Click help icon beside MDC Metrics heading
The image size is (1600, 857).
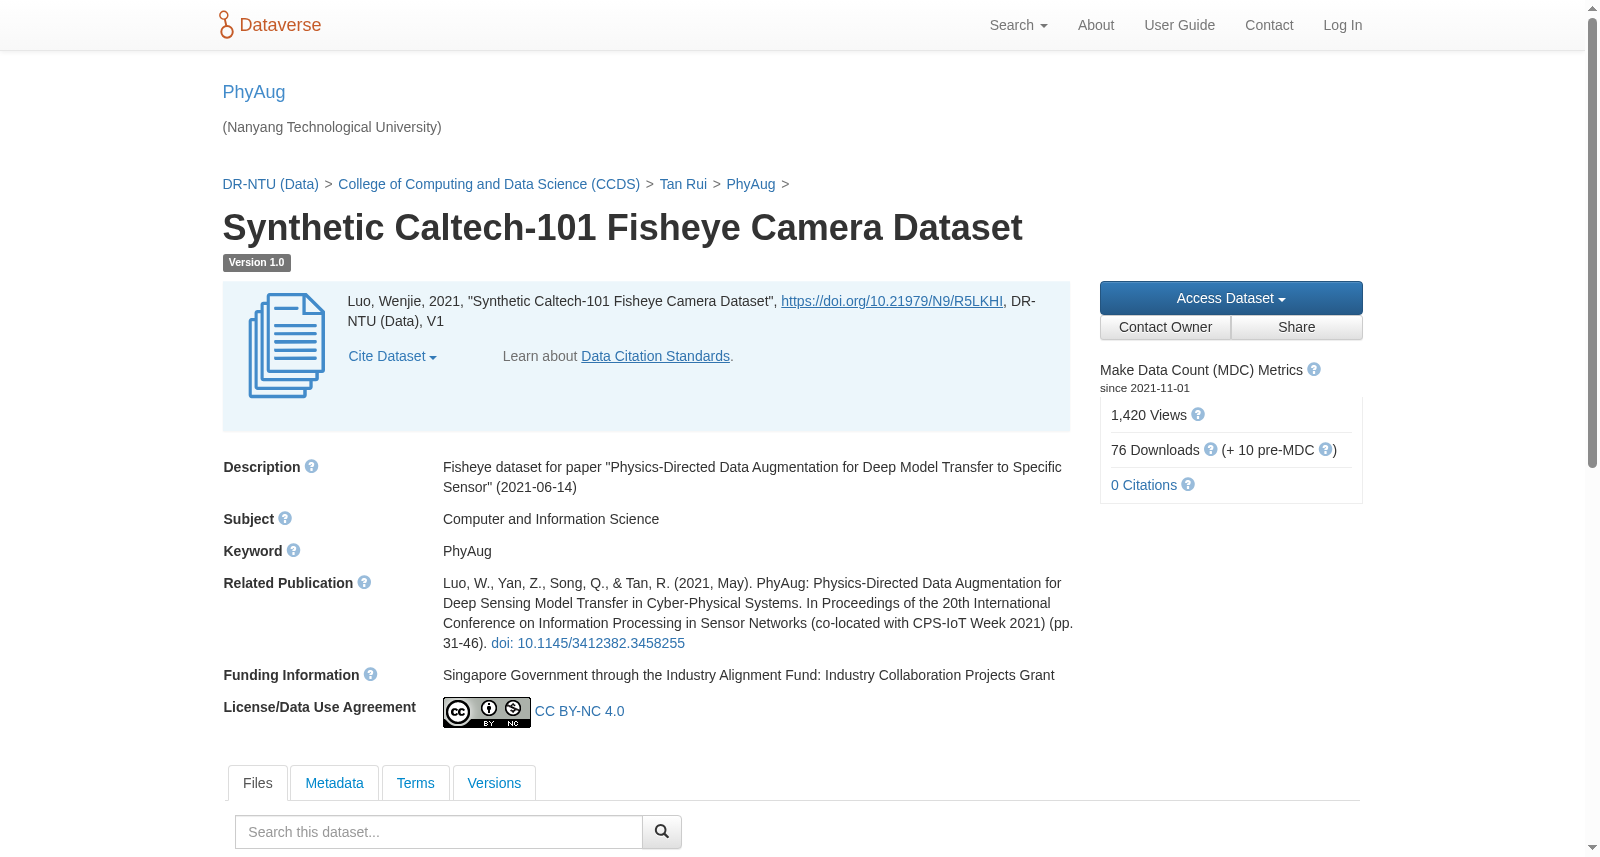click(1314, 370)
